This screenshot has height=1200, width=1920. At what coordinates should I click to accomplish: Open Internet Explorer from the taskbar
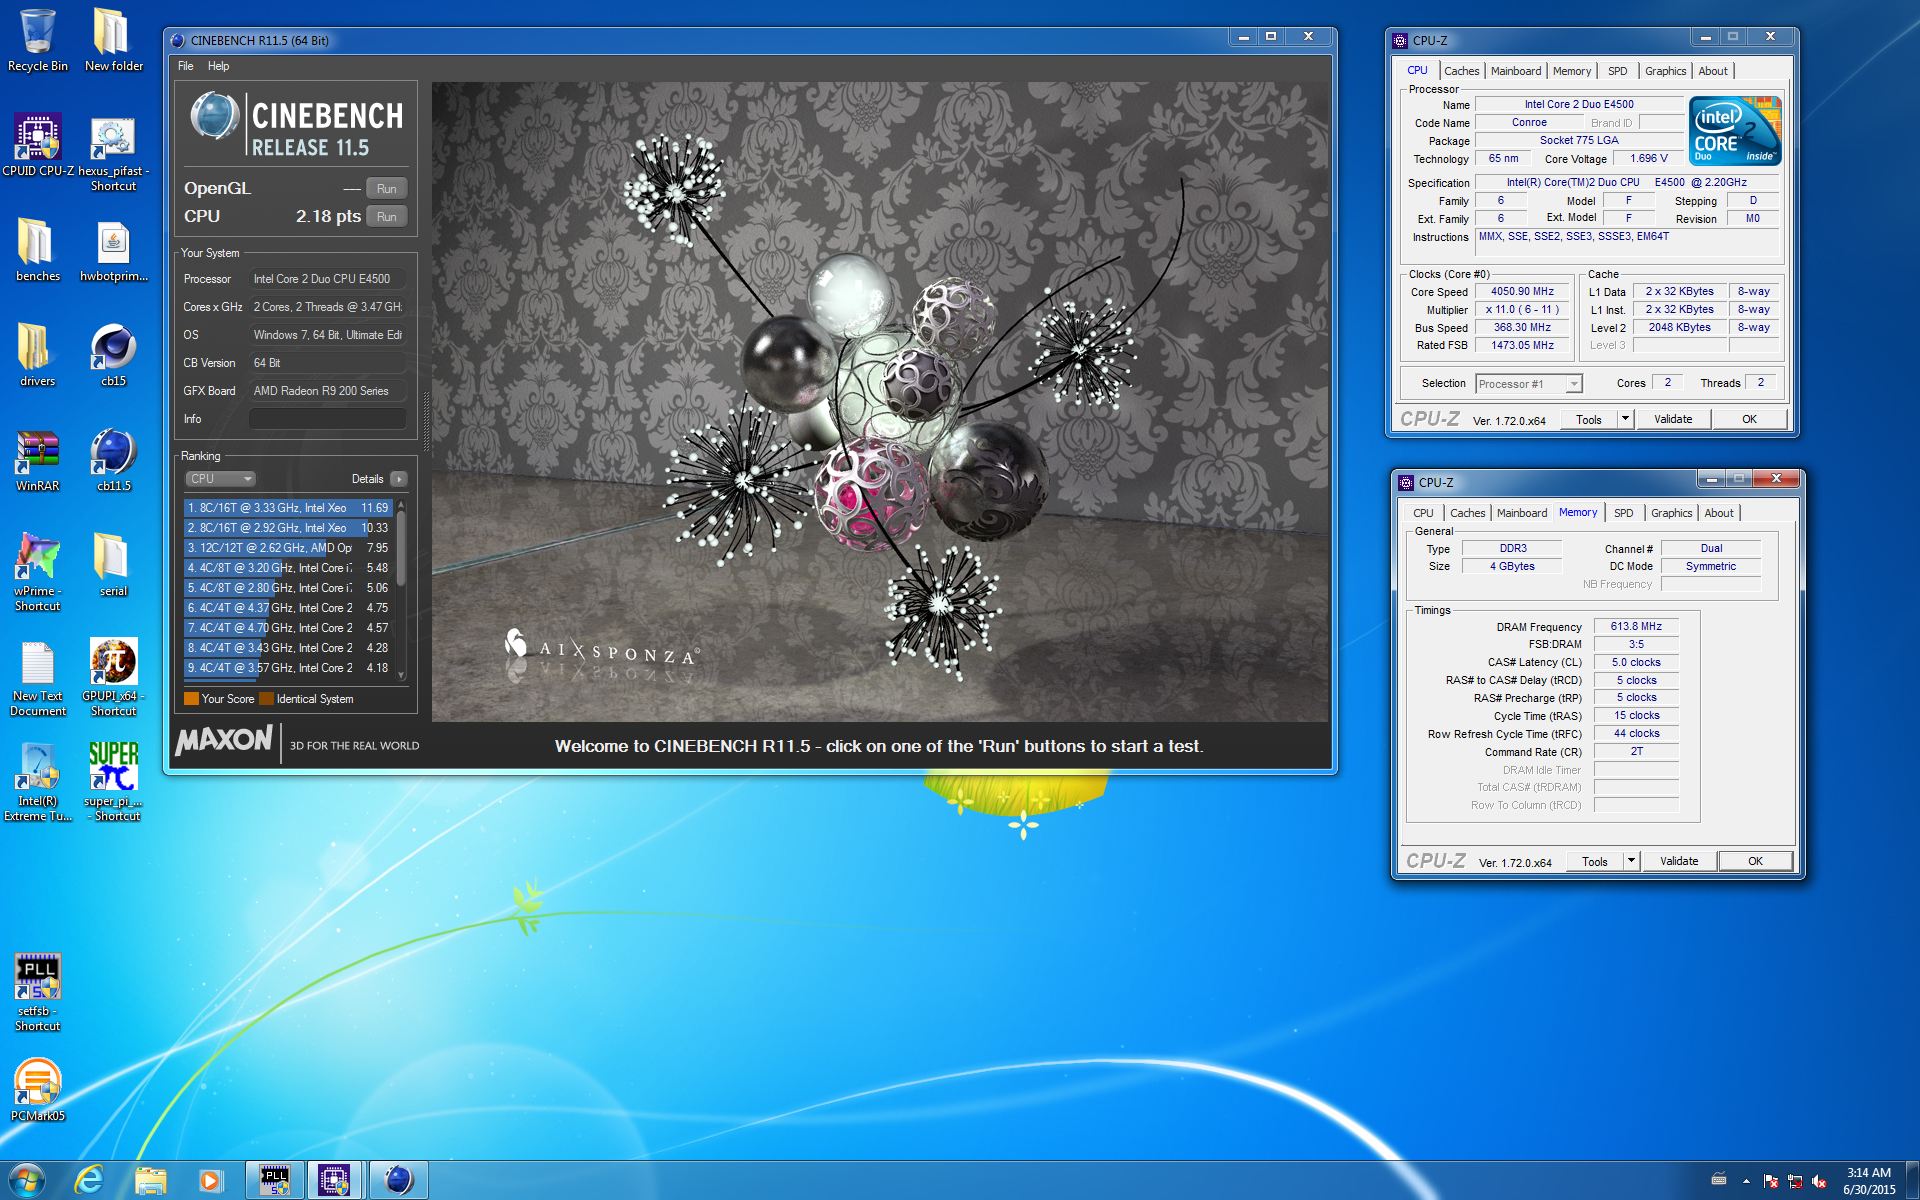point(89,1180)
